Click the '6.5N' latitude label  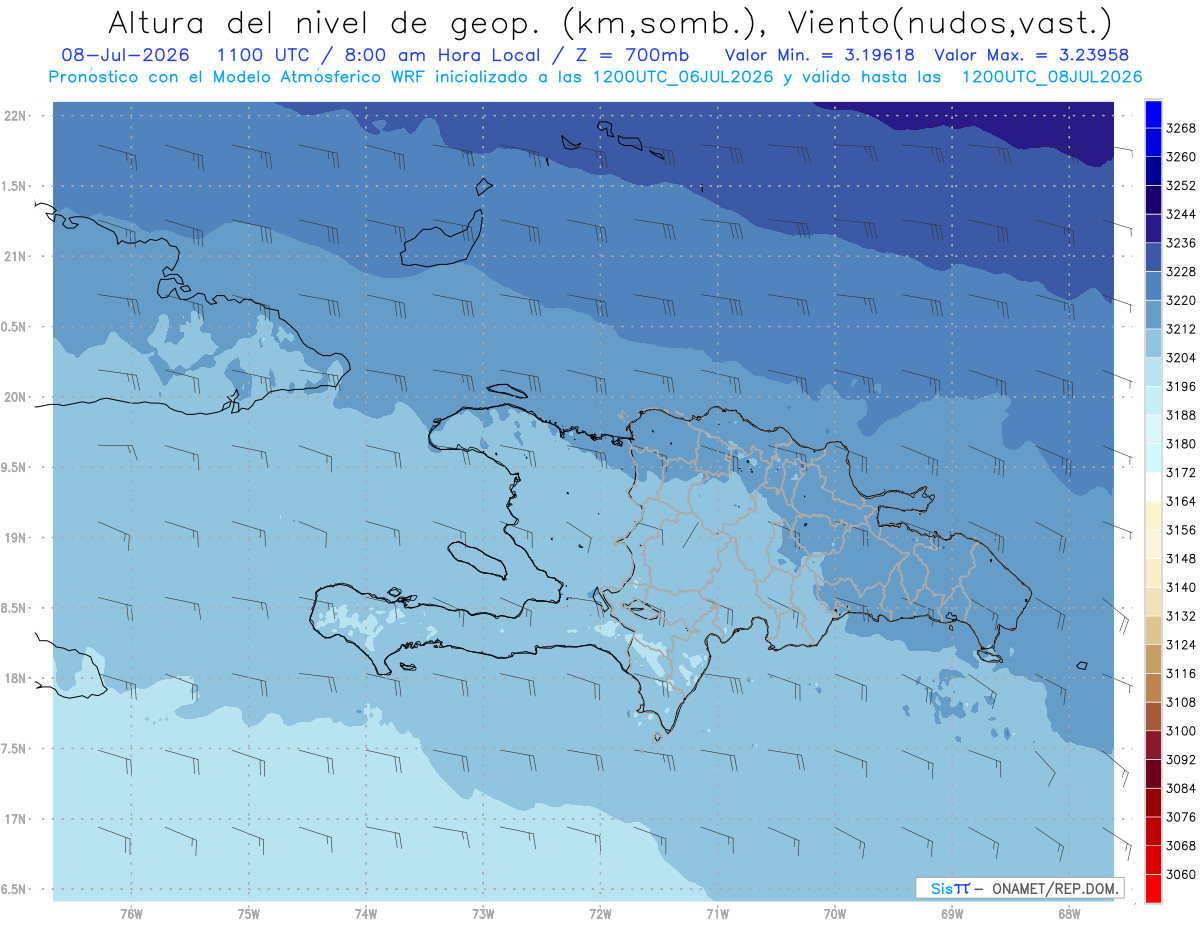tap(15, 889)
